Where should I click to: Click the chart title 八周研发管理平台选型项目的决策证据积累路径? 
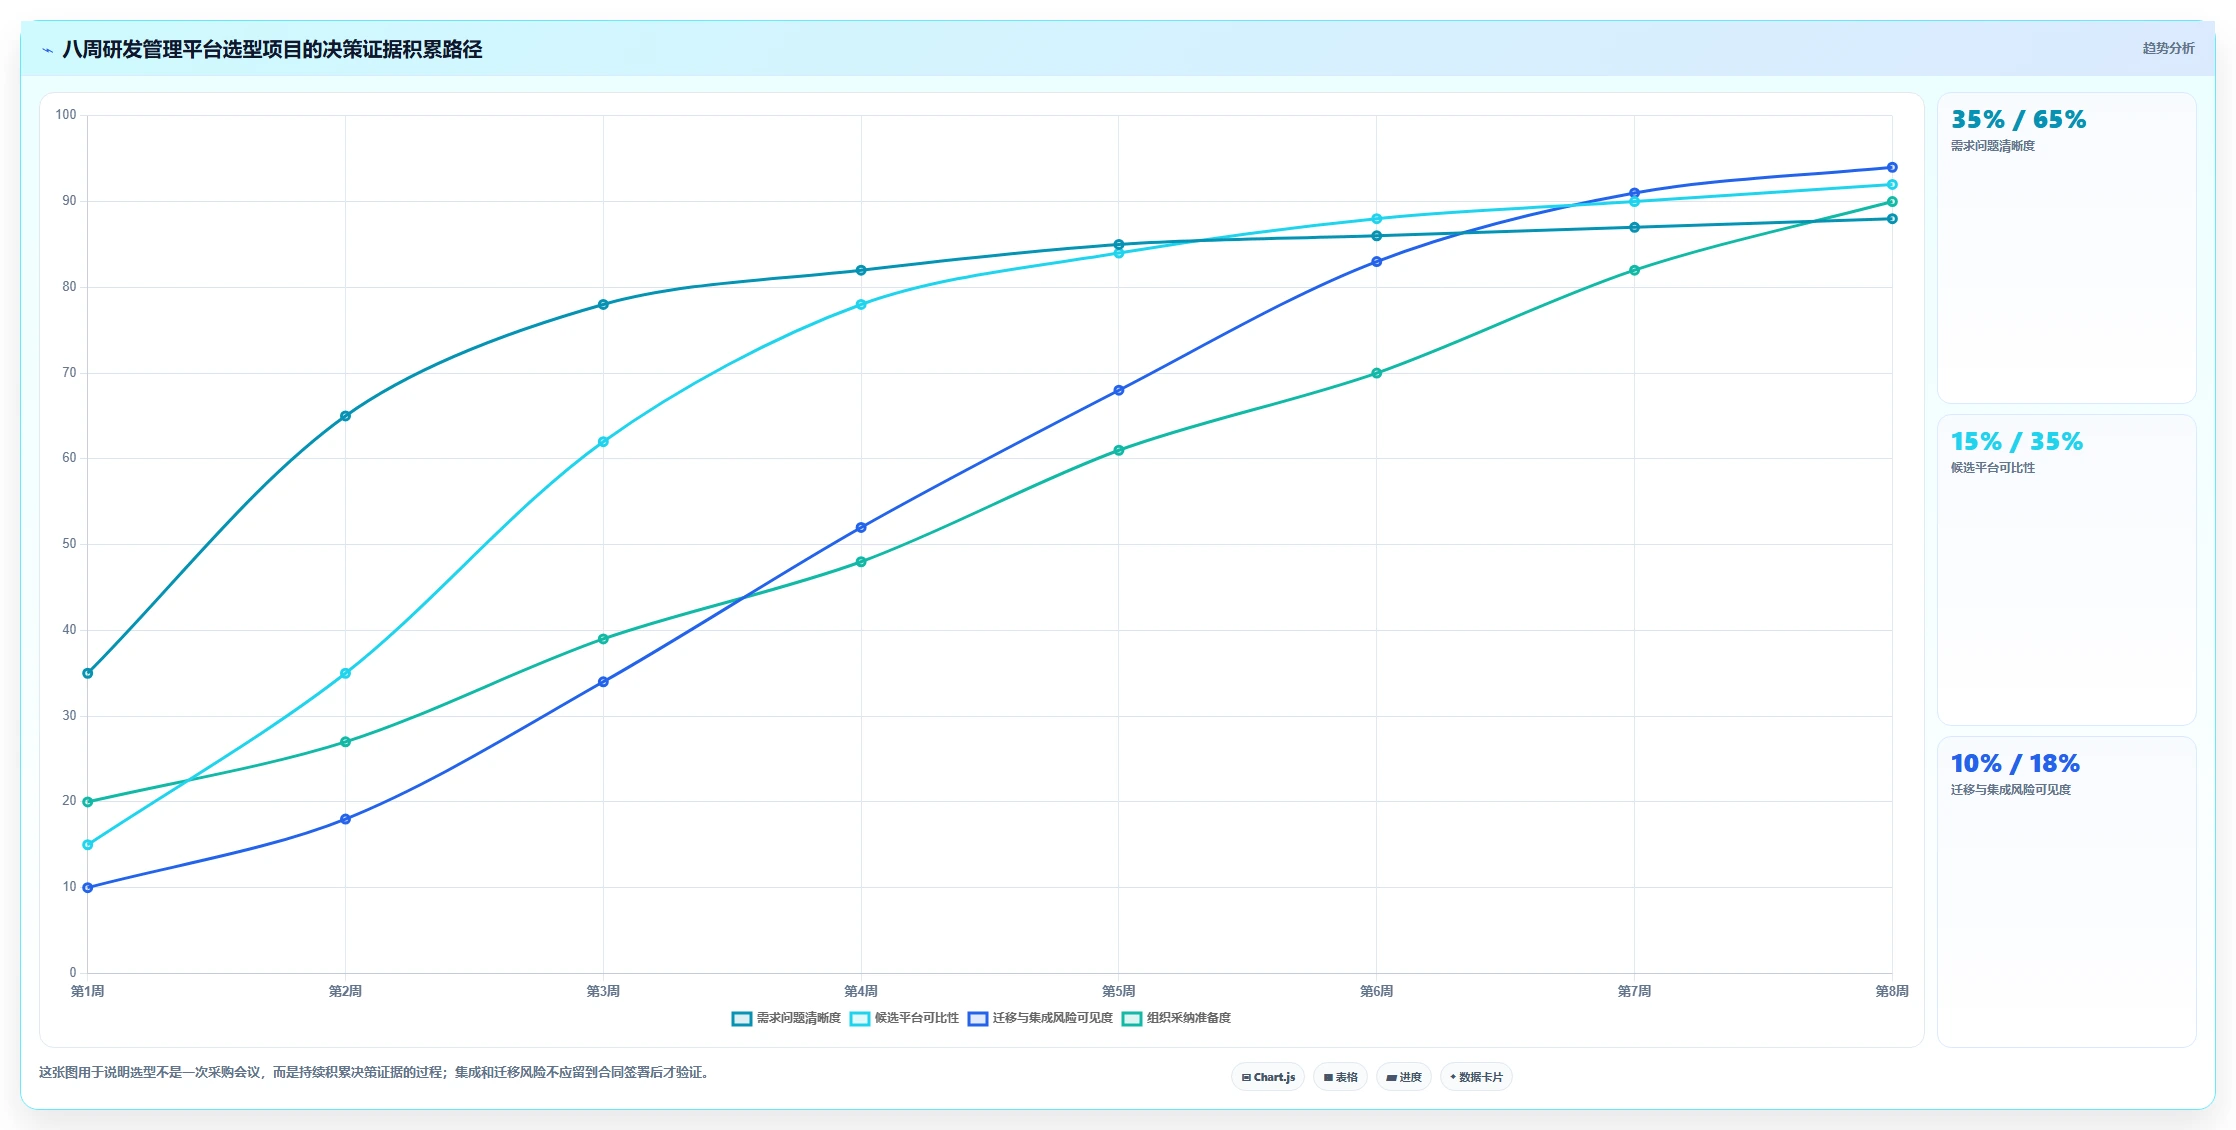tap(272, 49)
